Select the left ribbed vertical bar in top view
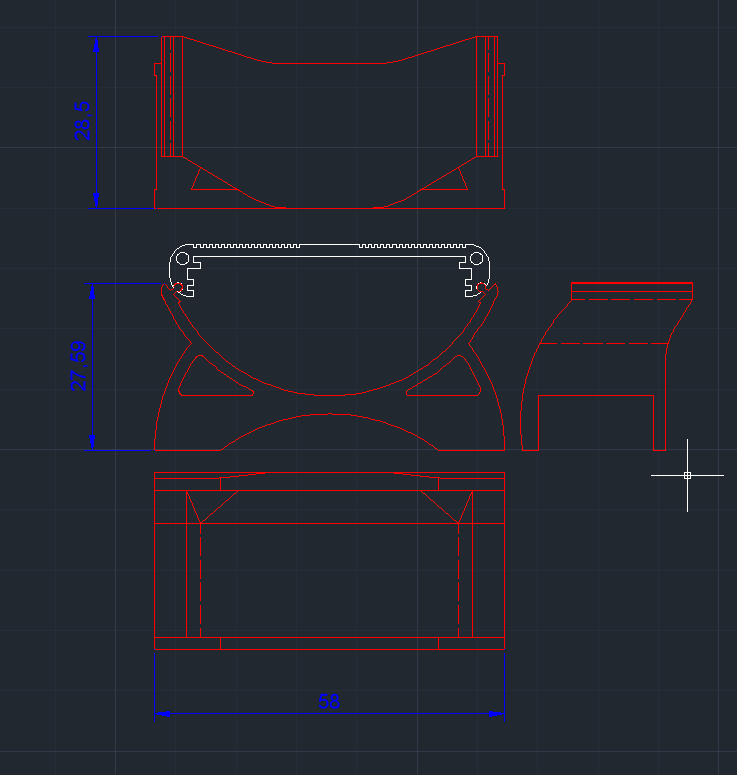 coord(172,97)
